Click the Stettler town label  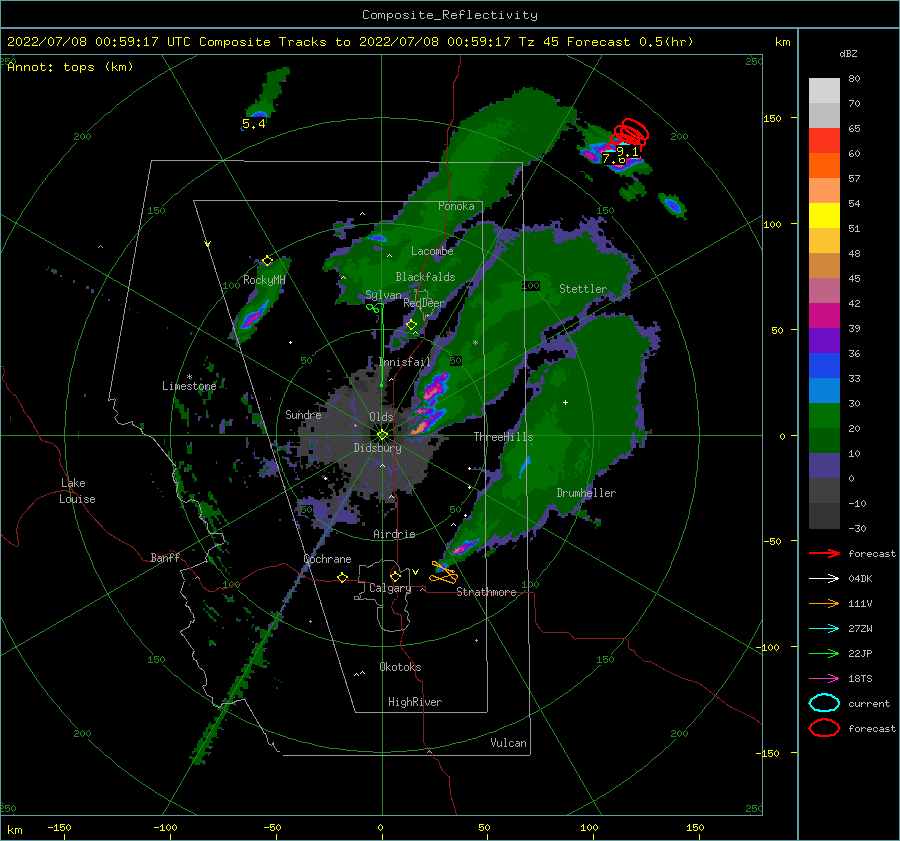tap(583, 289)
